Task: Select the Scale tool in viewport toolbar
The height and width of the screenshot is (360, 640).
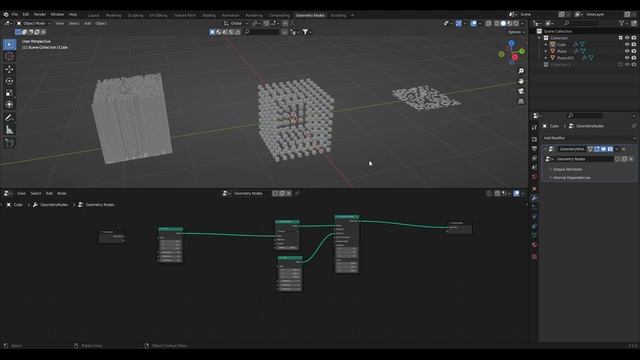Action: pyautogui.click(x=9, y=93)
